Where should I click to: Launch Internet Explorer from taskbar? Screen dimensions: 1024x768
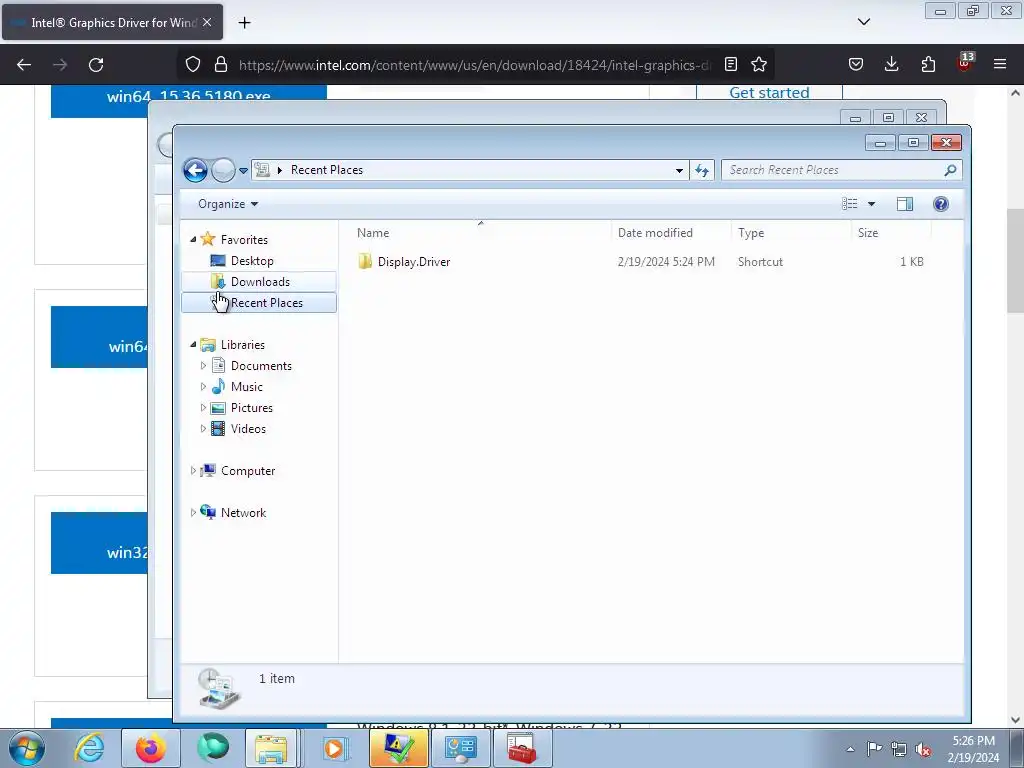click(x=89, y=748)
